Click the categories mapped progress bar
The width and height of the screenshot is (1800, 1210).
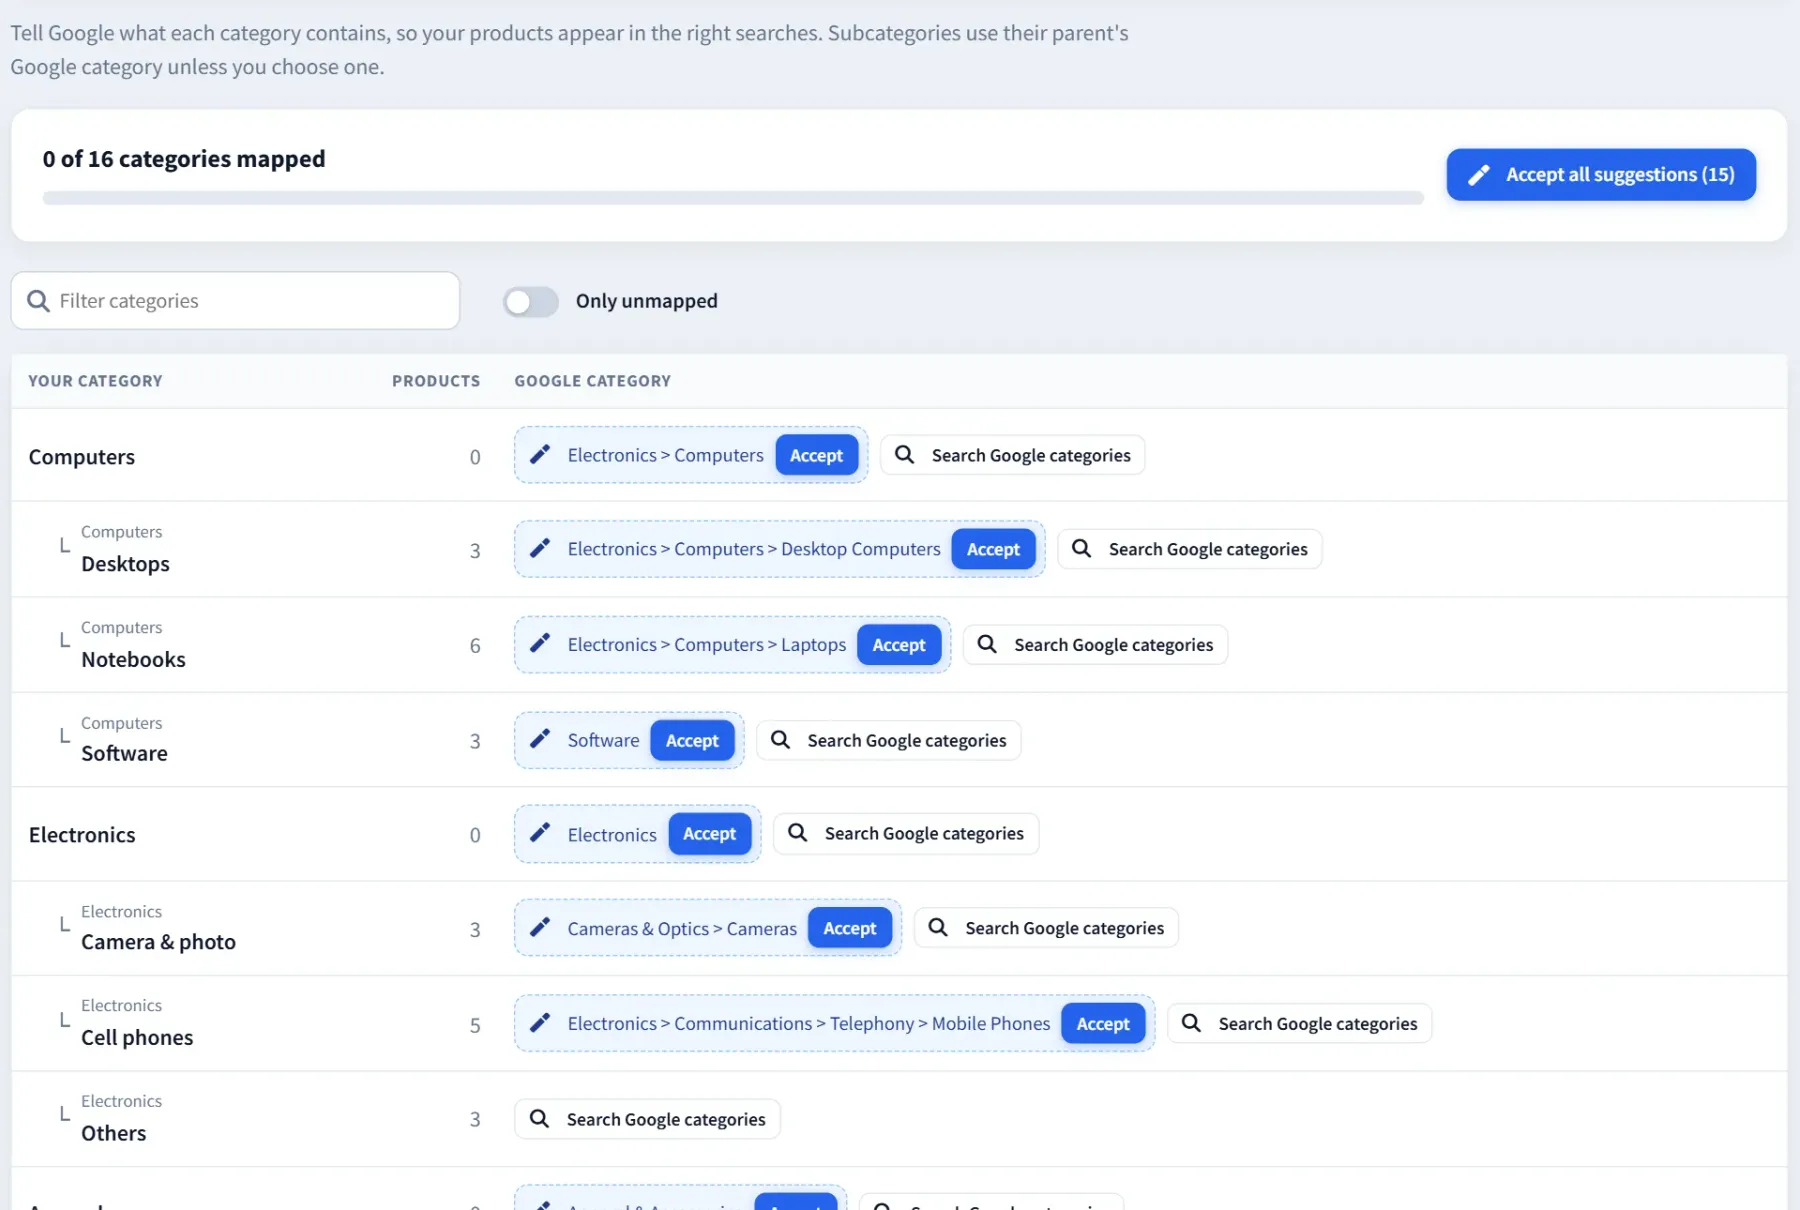733,198
